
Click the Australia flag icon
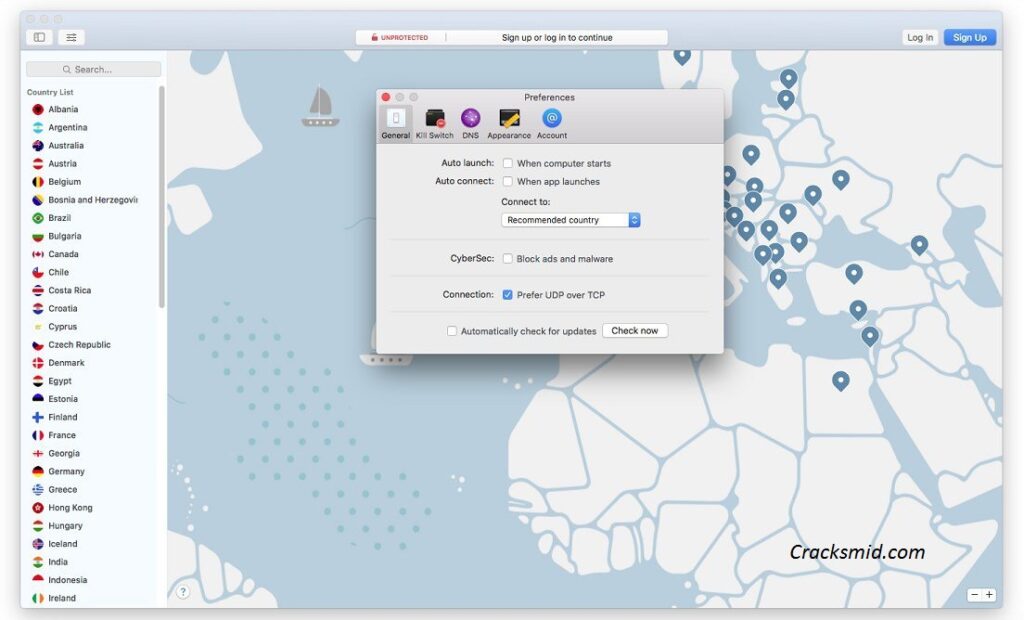(38, 146)
